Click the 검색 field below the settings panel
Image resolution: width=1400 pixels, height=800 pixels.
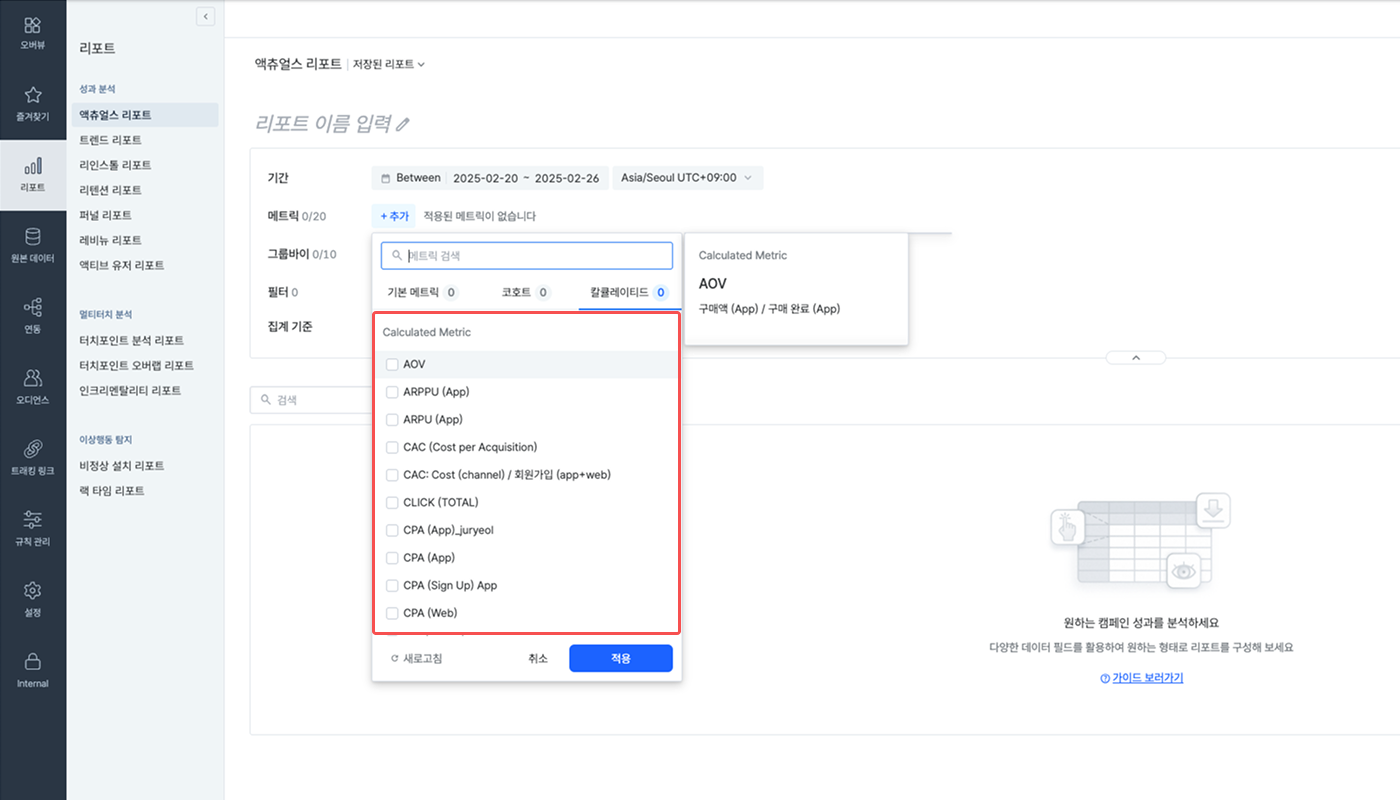point(311,400)
